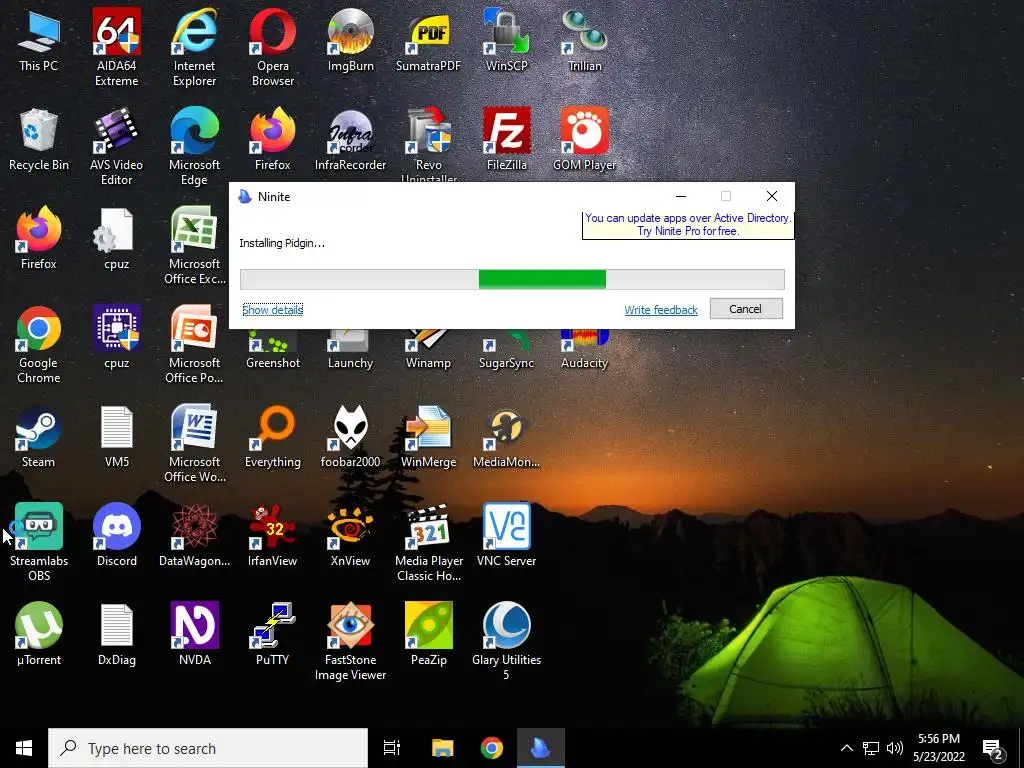Click the PuTTY desktop icon
The width and height of the screenshot is (1024, 768).
(272, 635)
